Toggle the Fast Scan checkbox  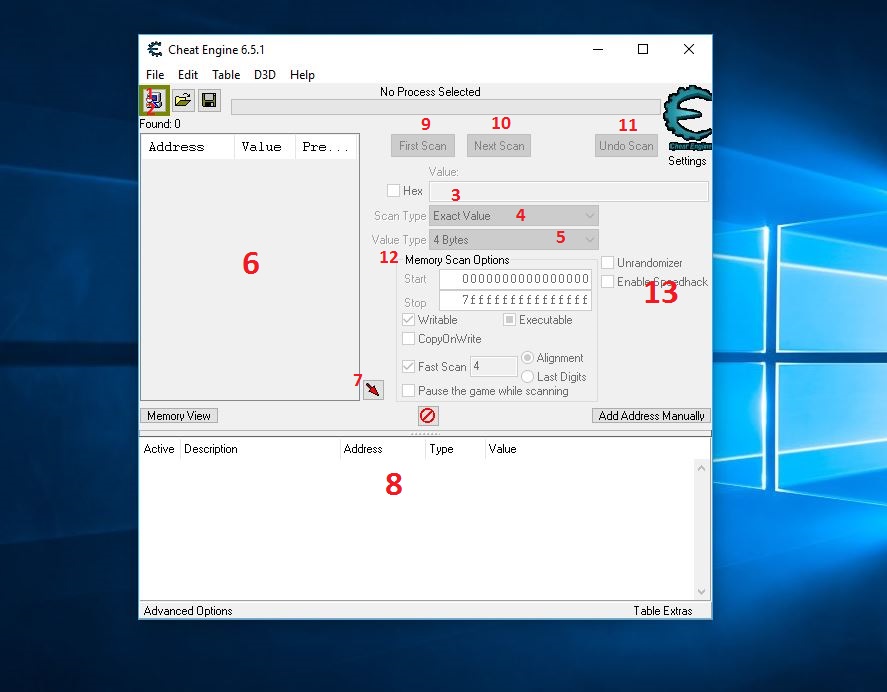408,367
